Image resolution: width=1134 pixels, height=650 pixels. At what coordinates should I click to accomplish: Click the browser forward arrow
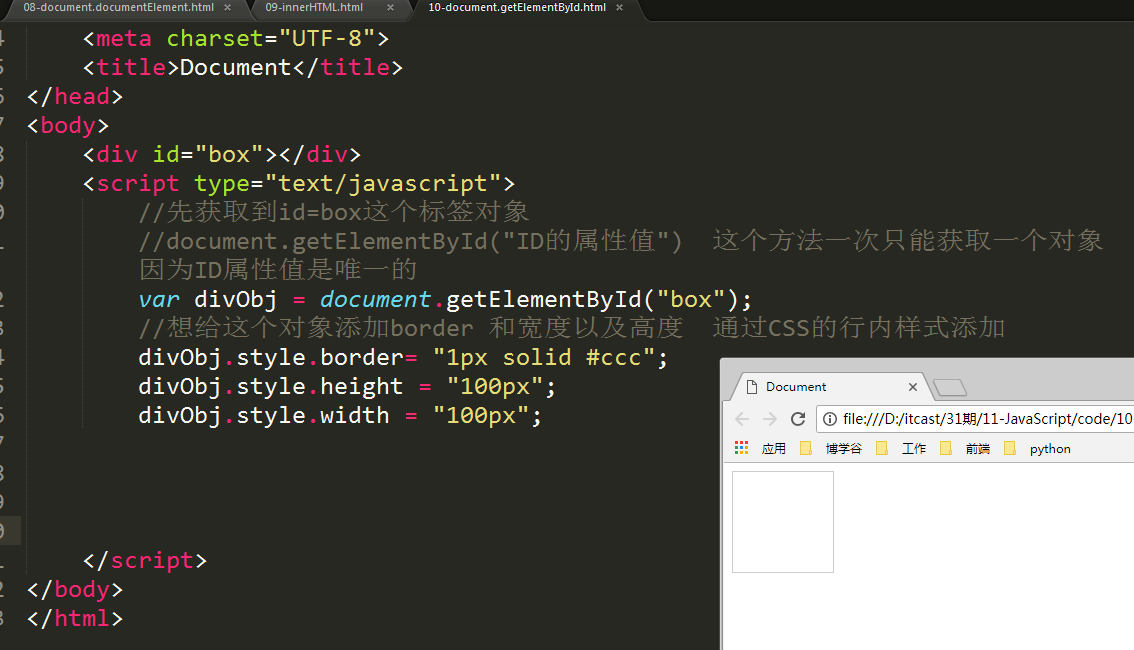[770, 419]
